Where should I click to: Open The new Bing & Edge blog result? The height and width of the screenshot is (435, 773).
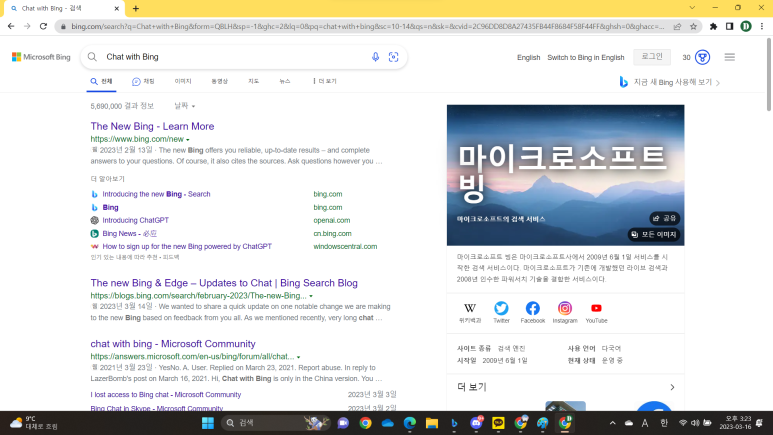pyautogui.click(x=224, y=283)
